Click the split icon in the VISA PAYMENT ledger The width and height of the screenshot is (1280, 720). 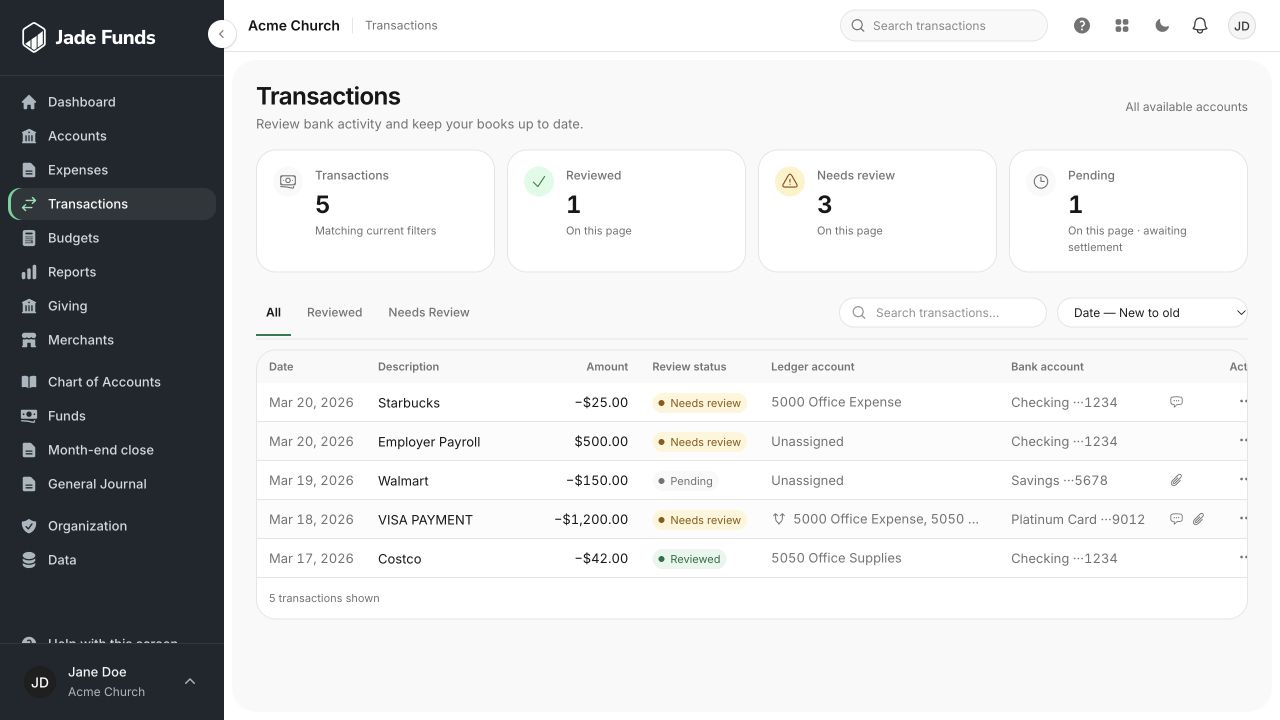click(779, 519)
